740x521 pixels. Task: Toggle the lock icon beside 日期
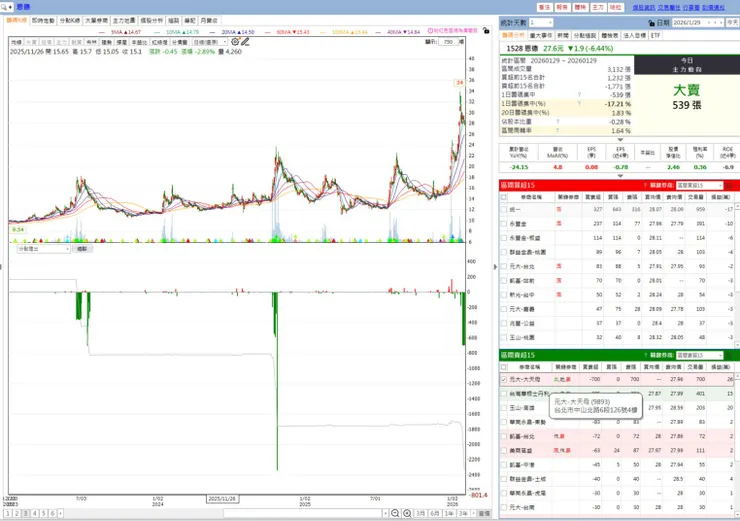[x=651, y=23]
